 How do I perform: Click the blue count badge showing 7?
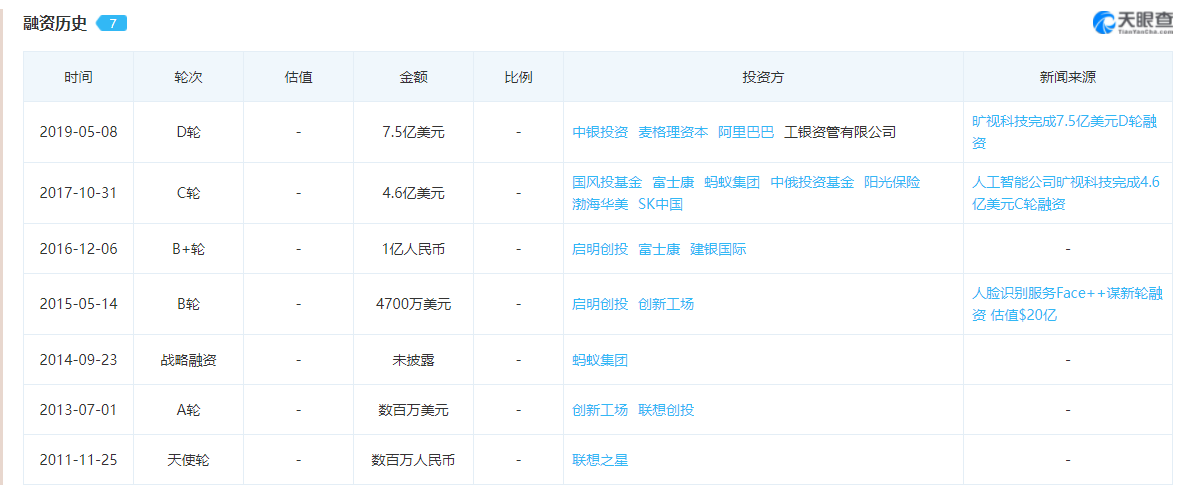coord(111,23)
